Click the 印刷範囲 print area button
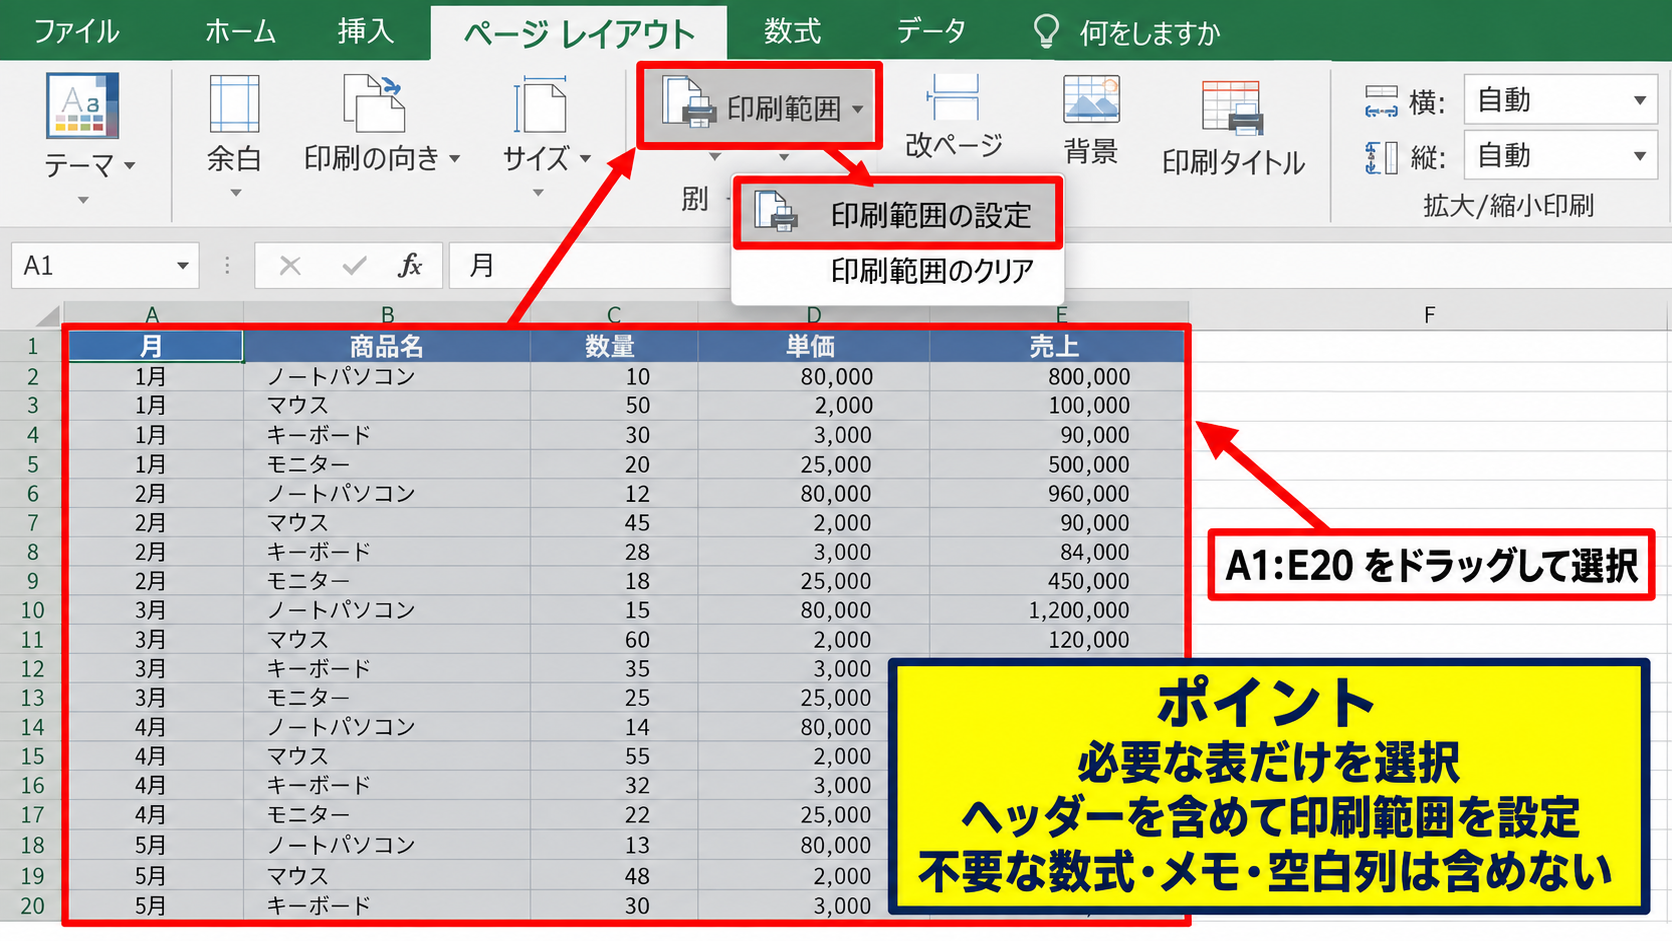Screen dimensions: 1672x941 760,107
